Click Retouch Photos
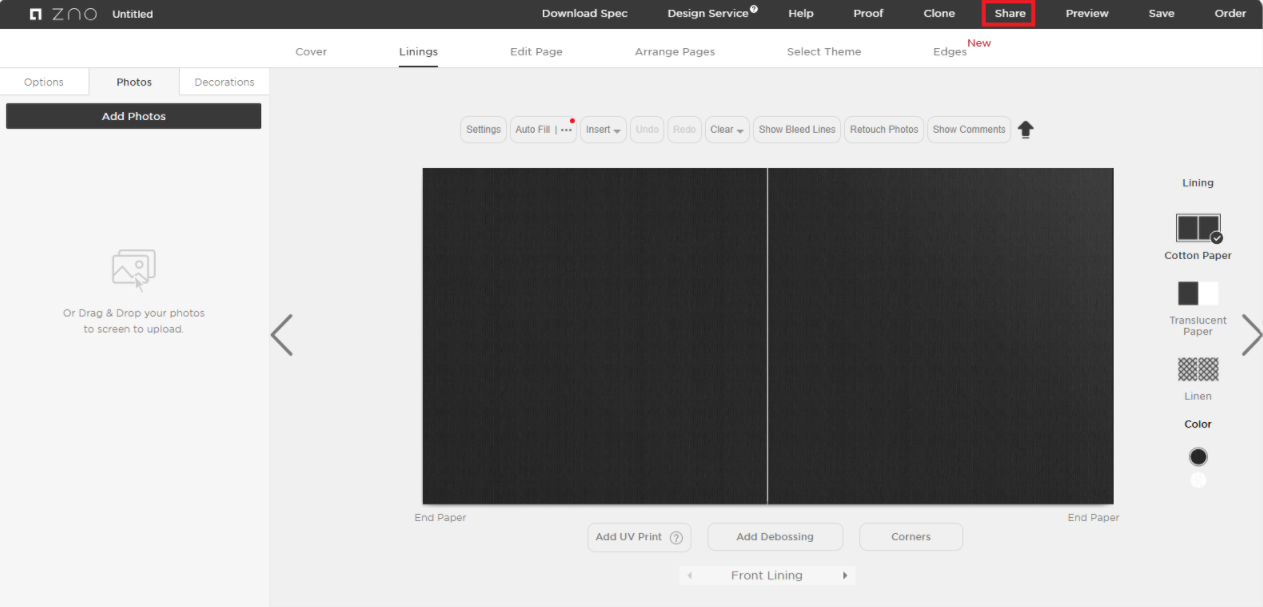The height and width of the screenshot is (607, 1263). [884, 129]
